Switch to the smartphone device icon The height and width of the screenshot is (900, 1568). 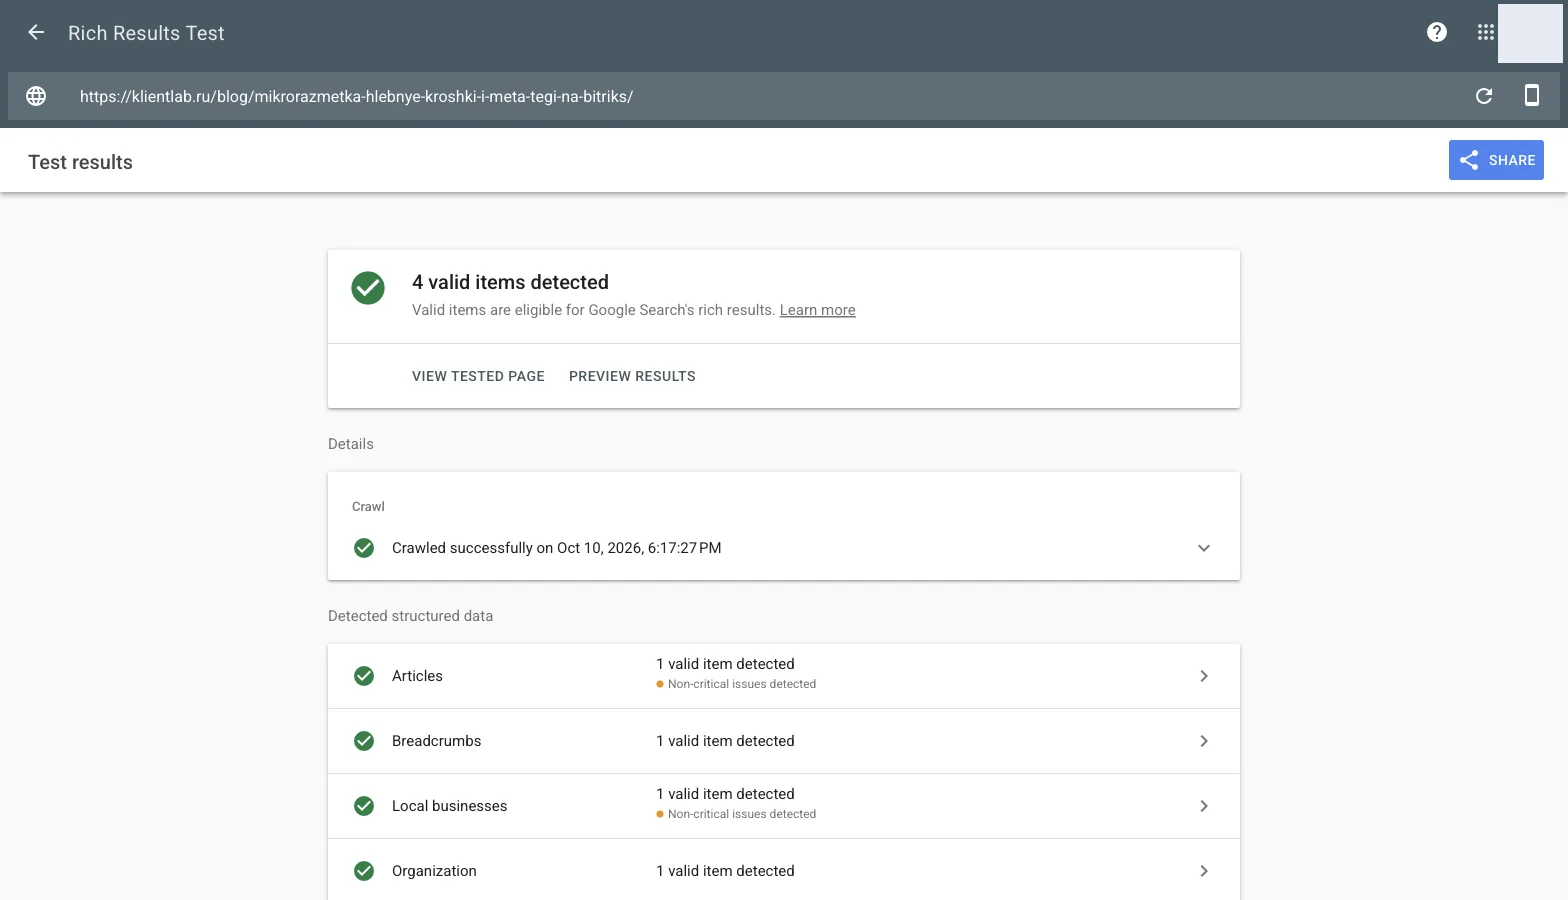click(x=1531, y=96)
